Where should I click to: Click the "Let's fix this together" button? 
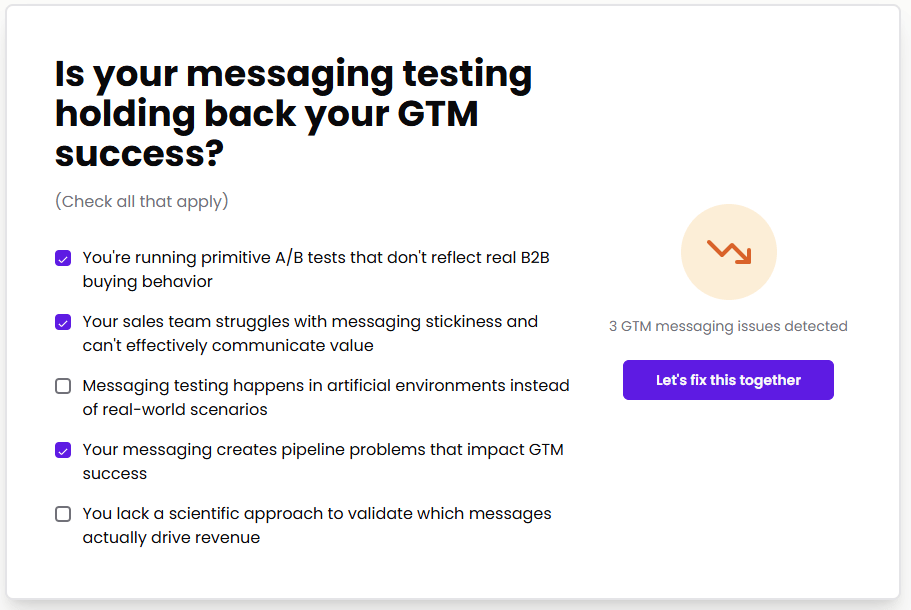point(728,380)
